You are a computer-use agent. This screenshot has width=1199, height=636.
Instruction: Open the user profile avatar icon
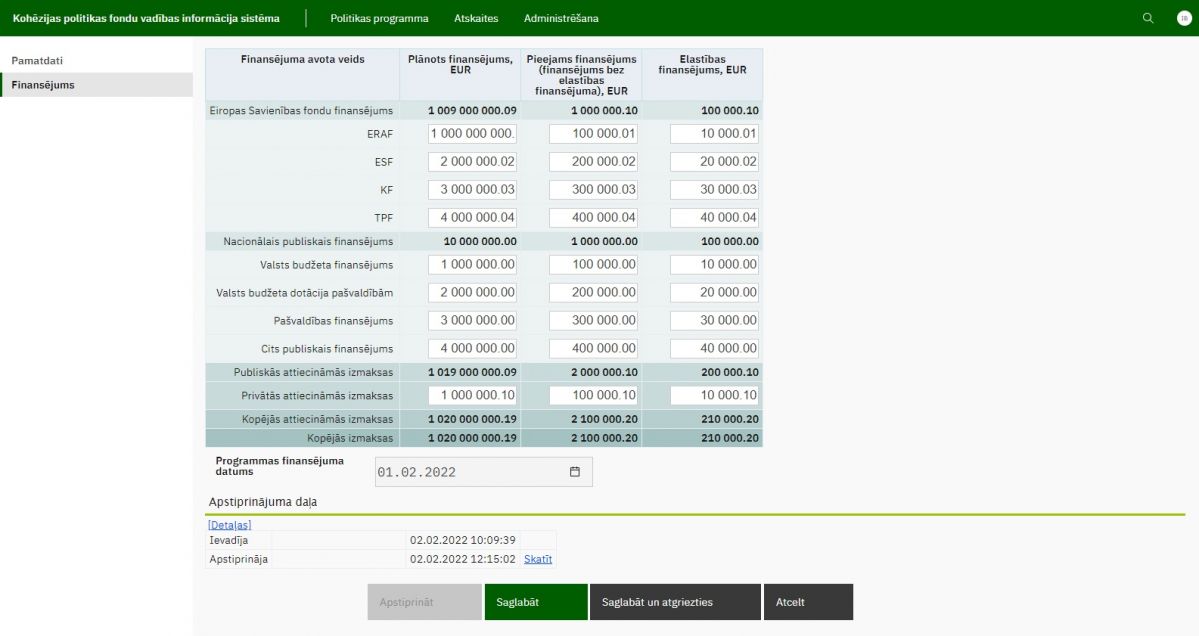(1184, 18)
